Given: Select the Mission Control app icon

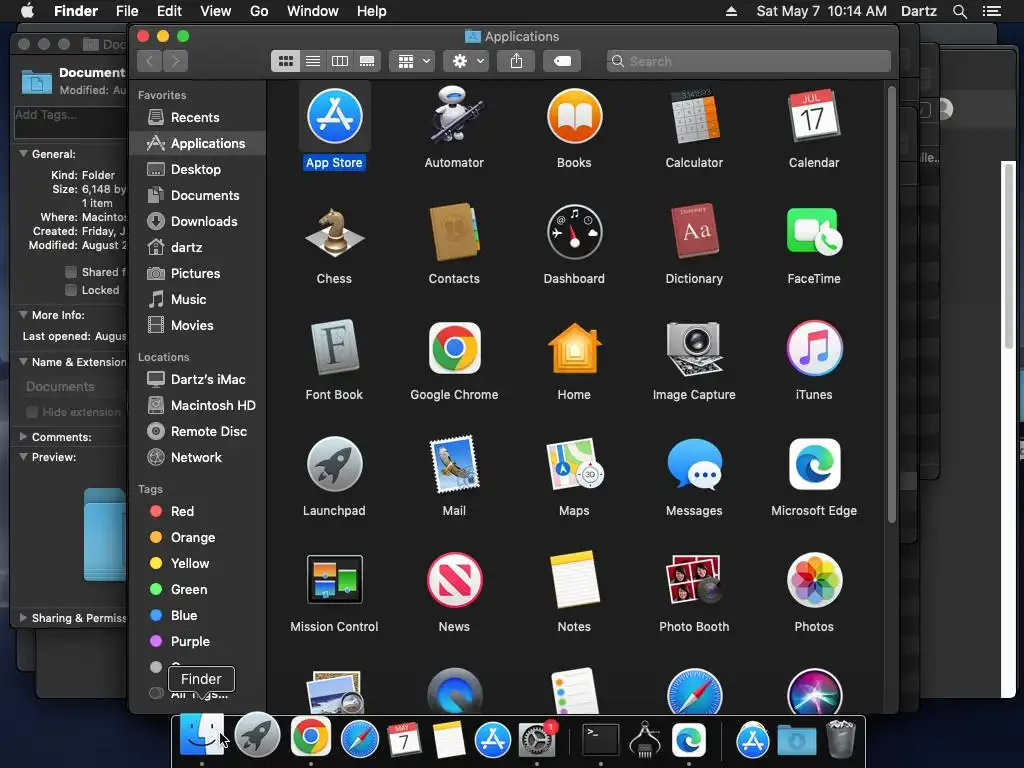Looking at the screenshot, I should pos(334,580).
